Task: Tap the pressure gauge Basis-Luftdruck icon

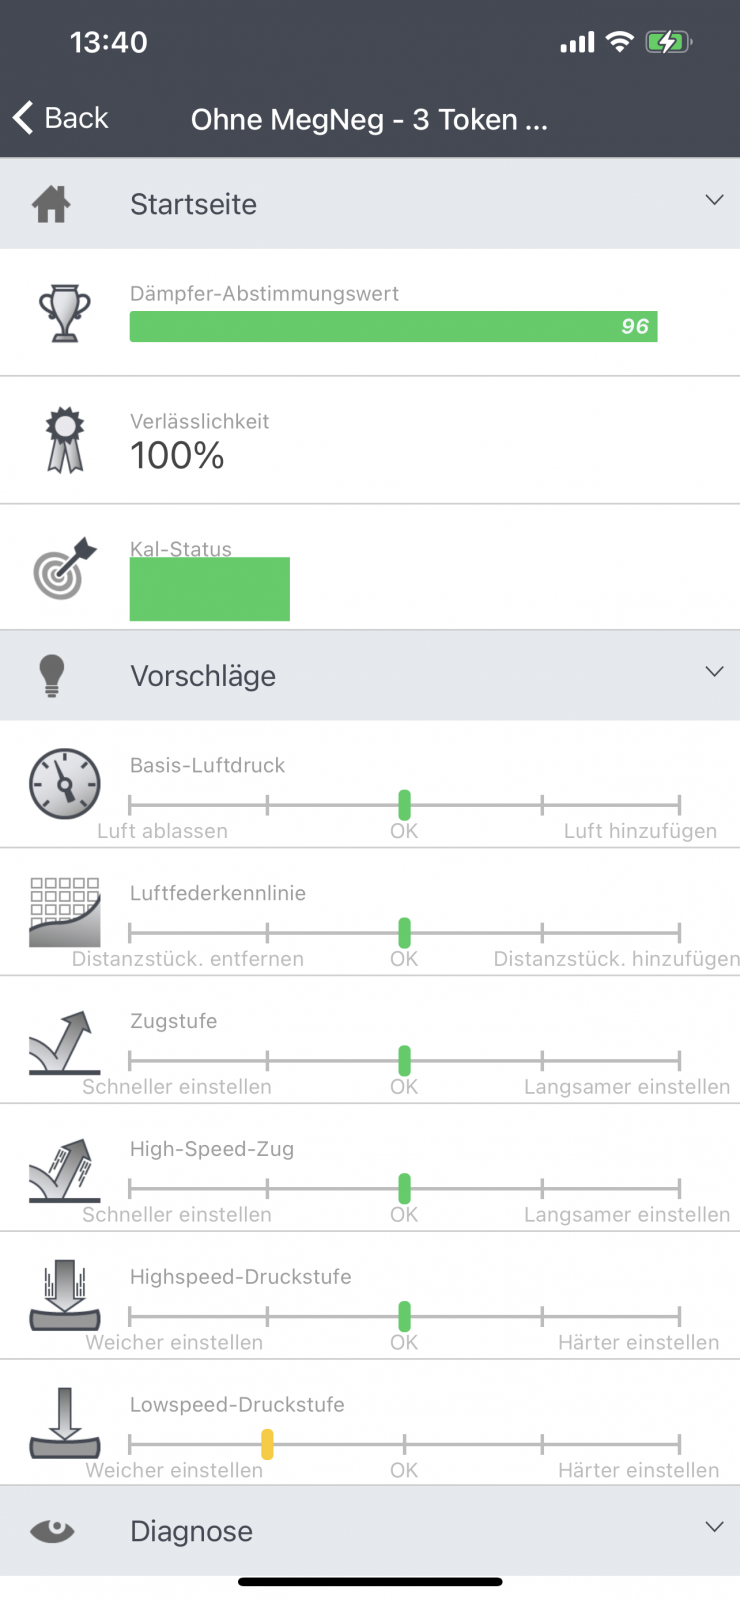Action: 65,784
